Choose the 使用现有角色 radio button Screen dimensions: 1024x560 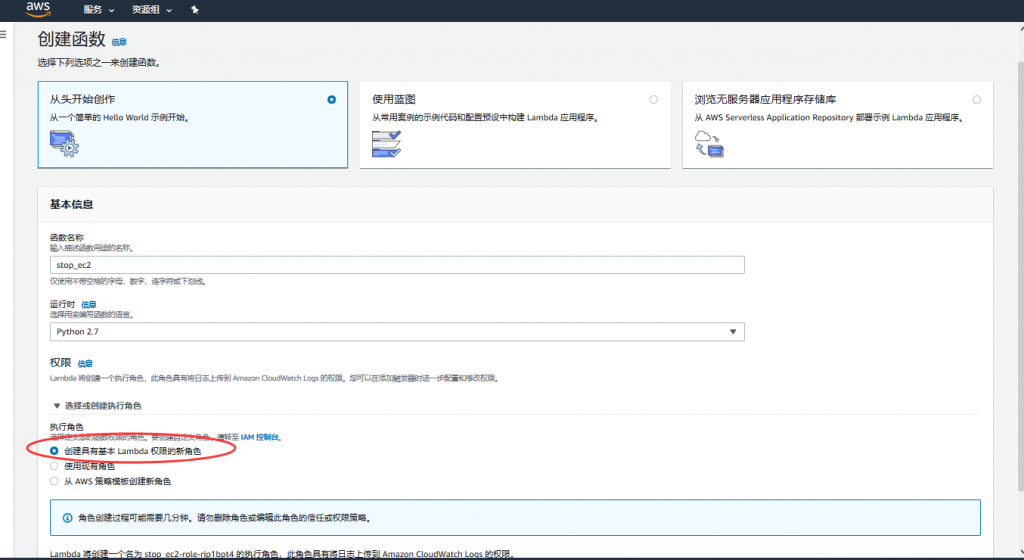point(55,466)
